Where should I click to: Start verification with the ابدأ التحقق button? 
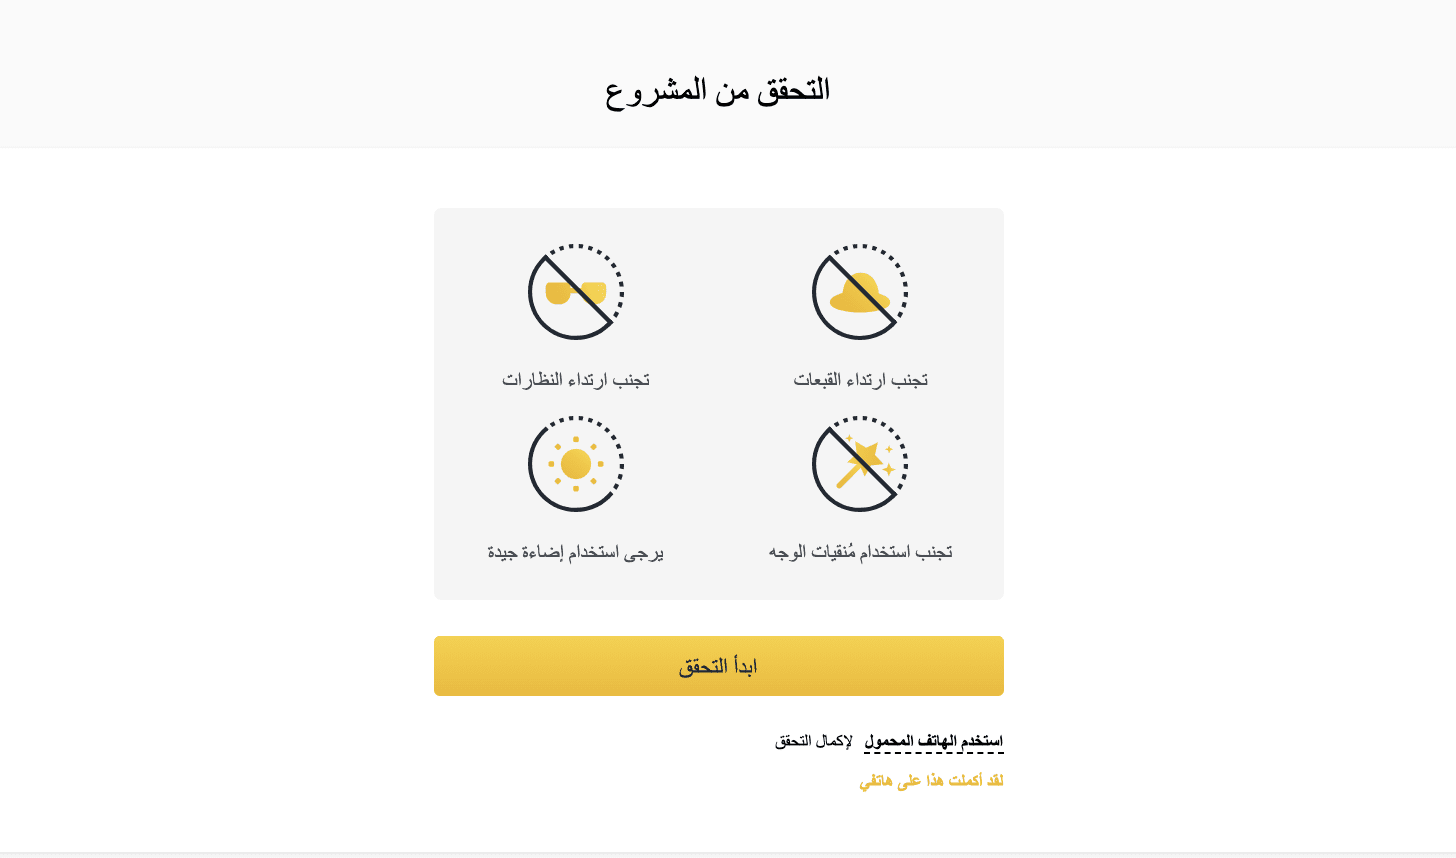click(x=719, y=666)
